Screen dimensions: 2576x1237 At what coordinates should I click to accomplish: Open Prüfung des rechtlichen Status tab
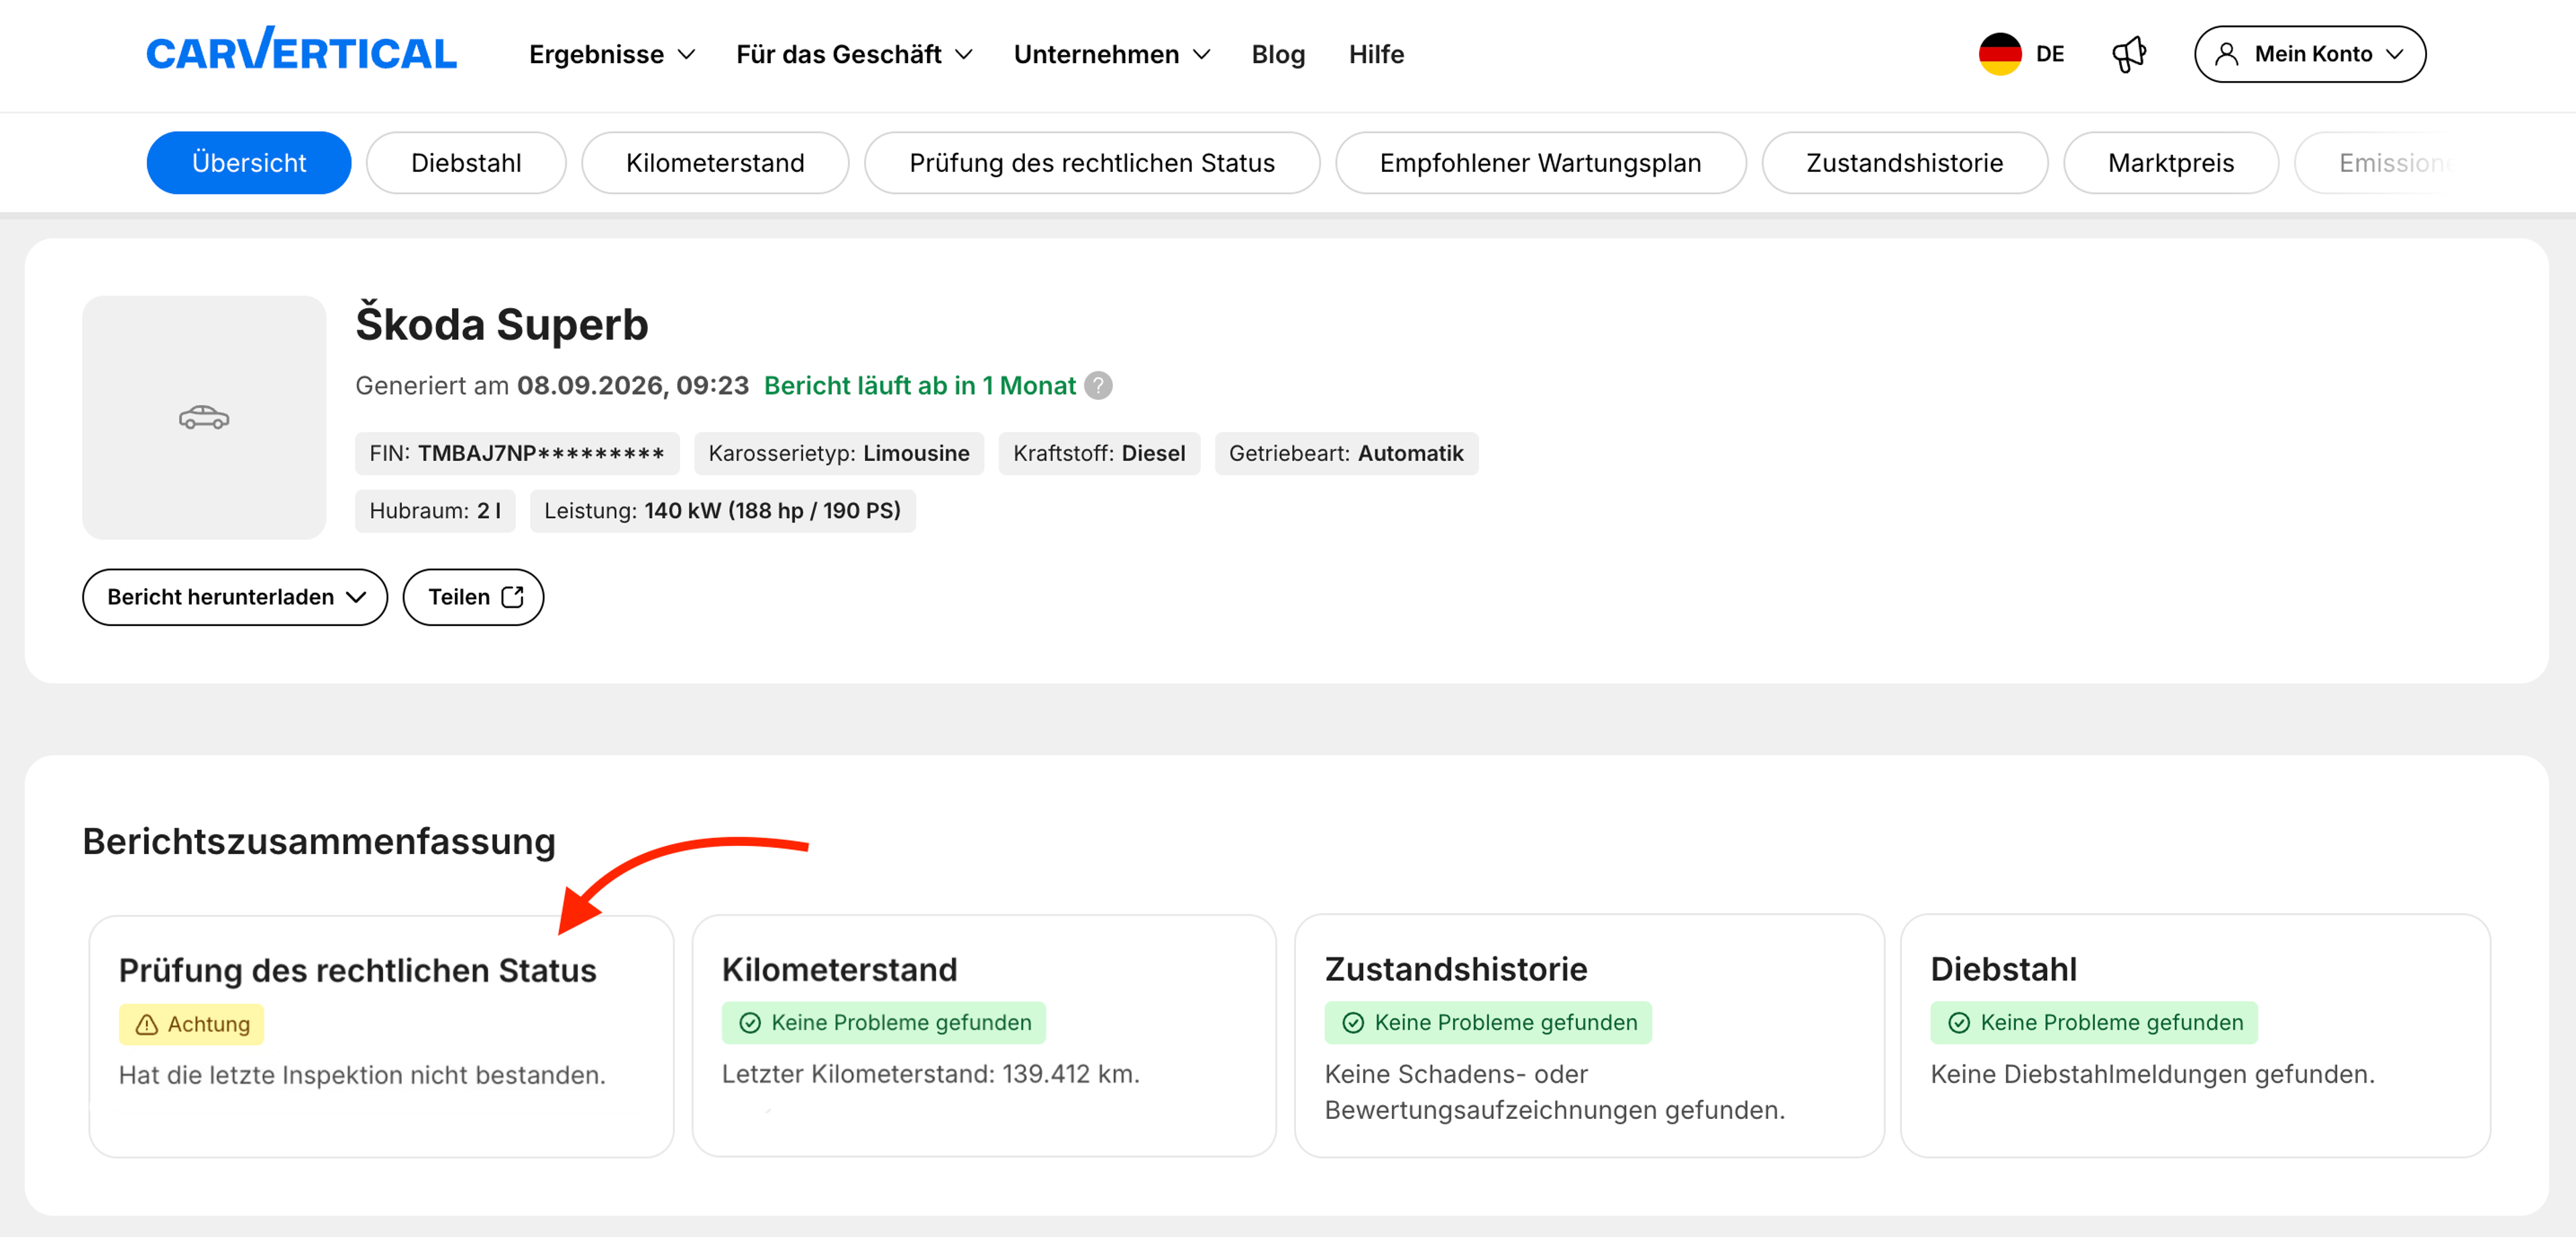[x=1092, y=163]
